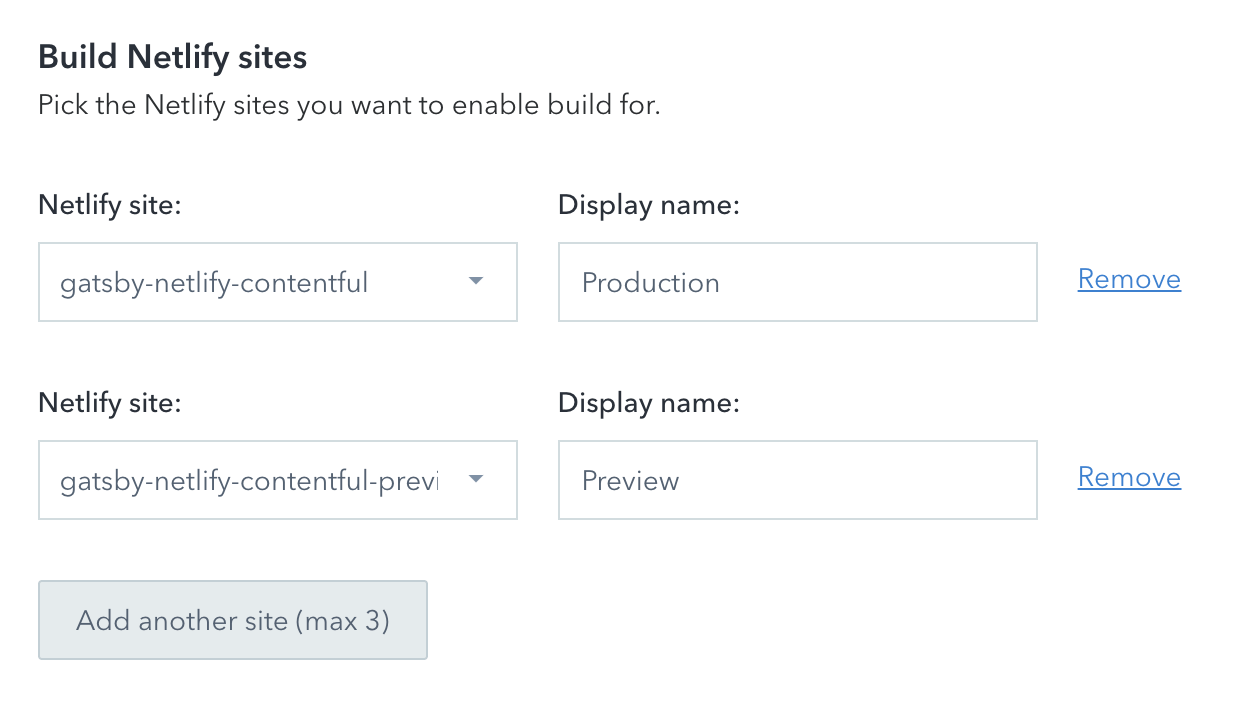Click the Build Netlify sites heading
This screenshot has width=1250, height=704.
tap(172, 57)
